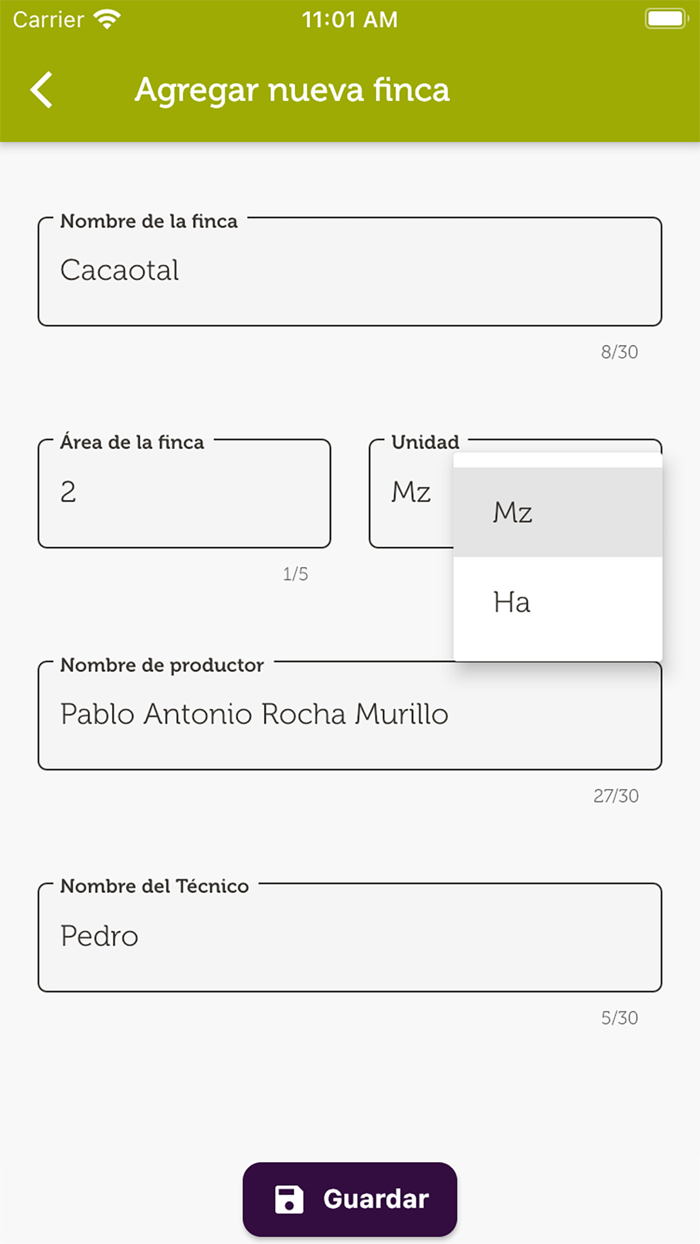Select the Nombre del Técnico text field
Screen dimensions: 700x1244
[350, 936]
